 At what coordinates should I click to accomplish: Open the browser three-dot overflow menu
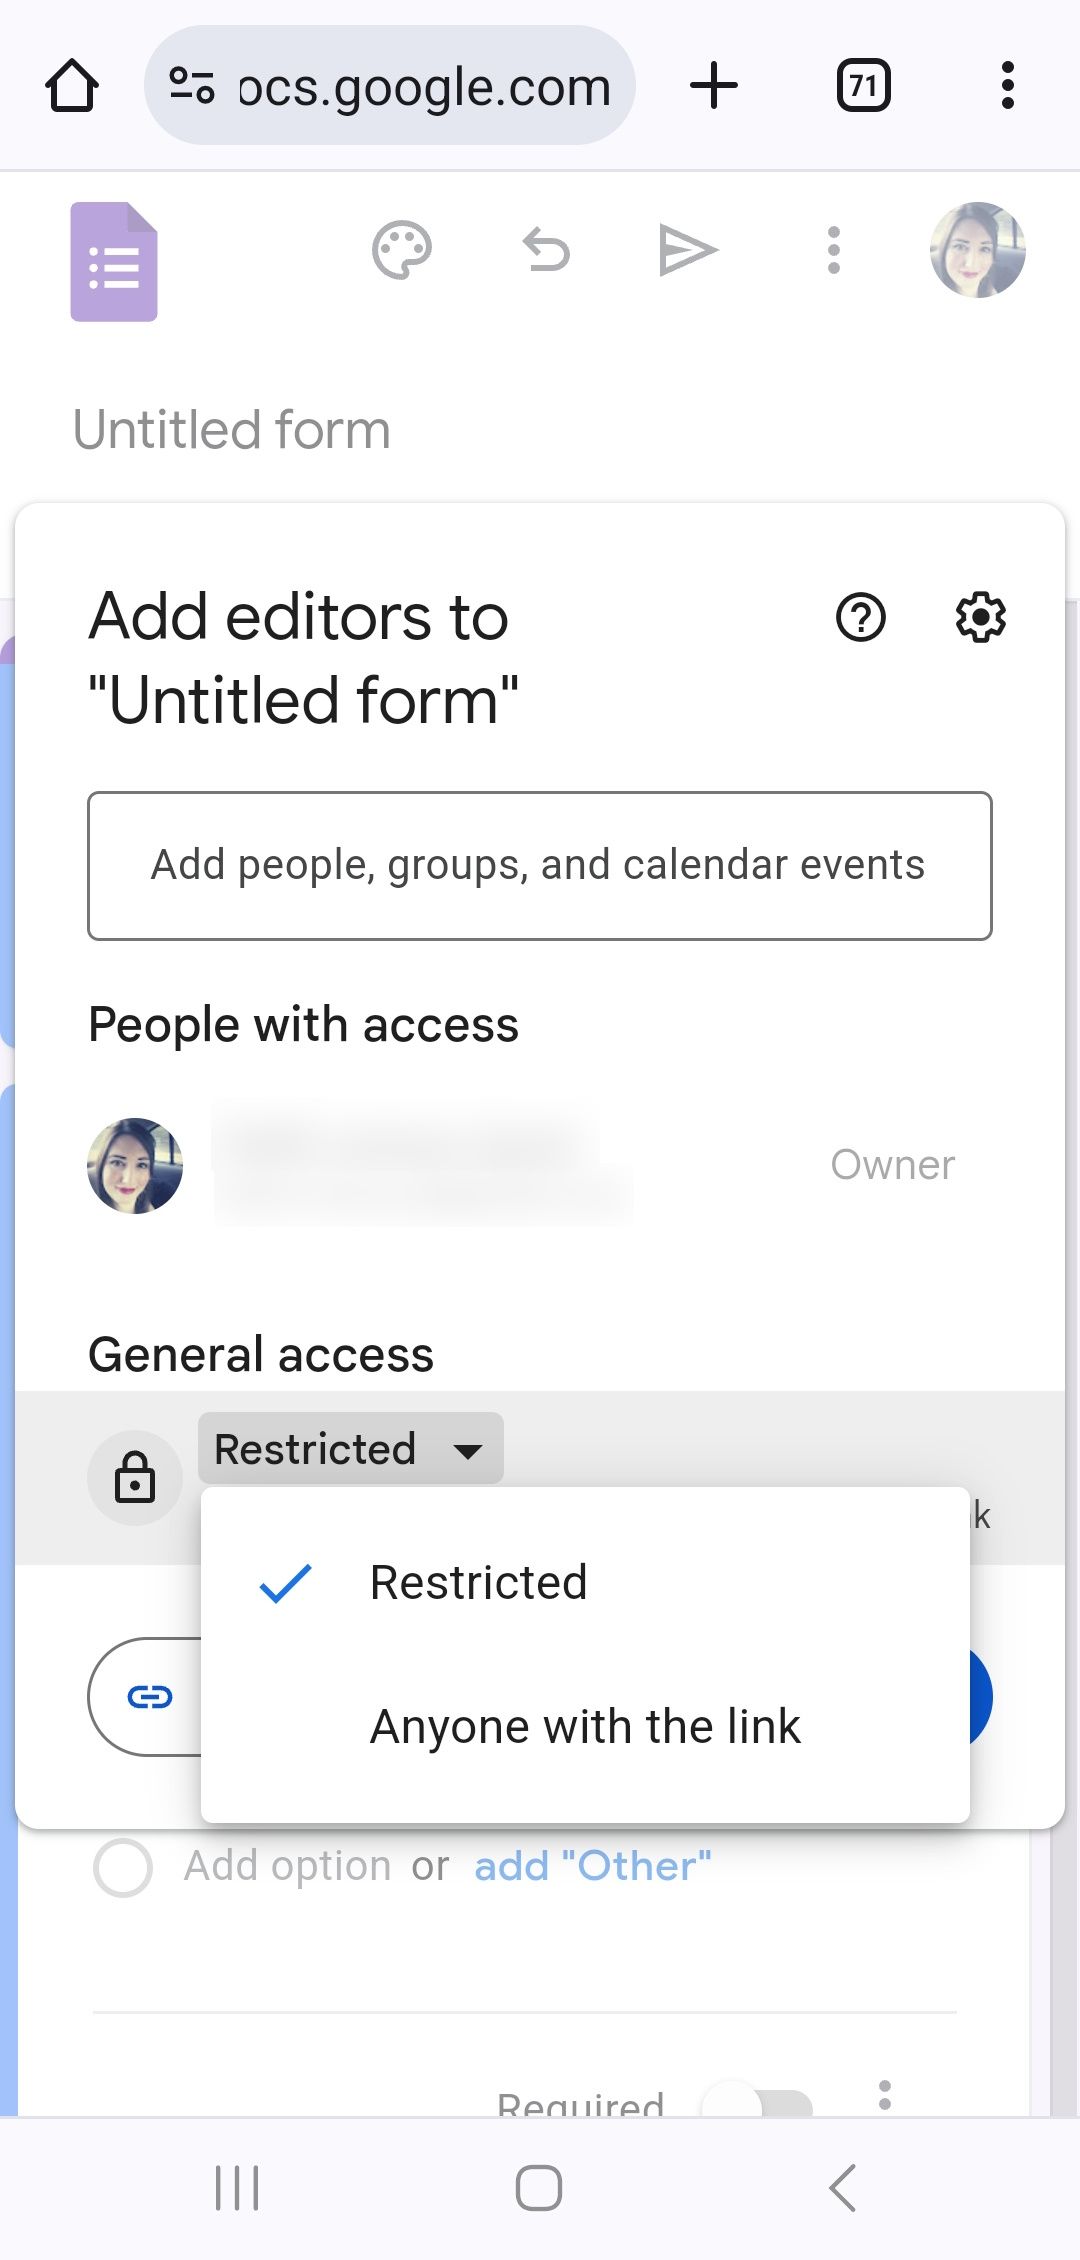[1007, 86]
